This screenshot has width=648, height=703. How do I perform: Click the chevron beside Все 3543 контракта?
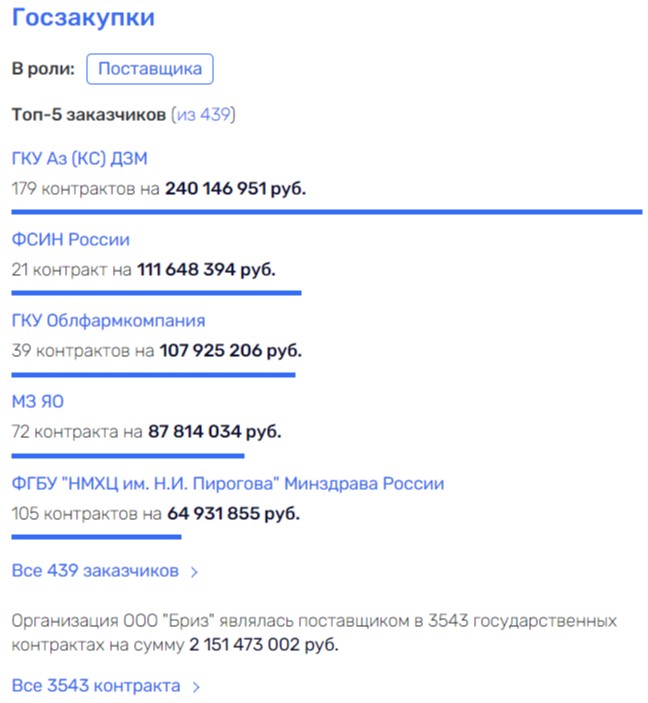(x=196, y=687)
